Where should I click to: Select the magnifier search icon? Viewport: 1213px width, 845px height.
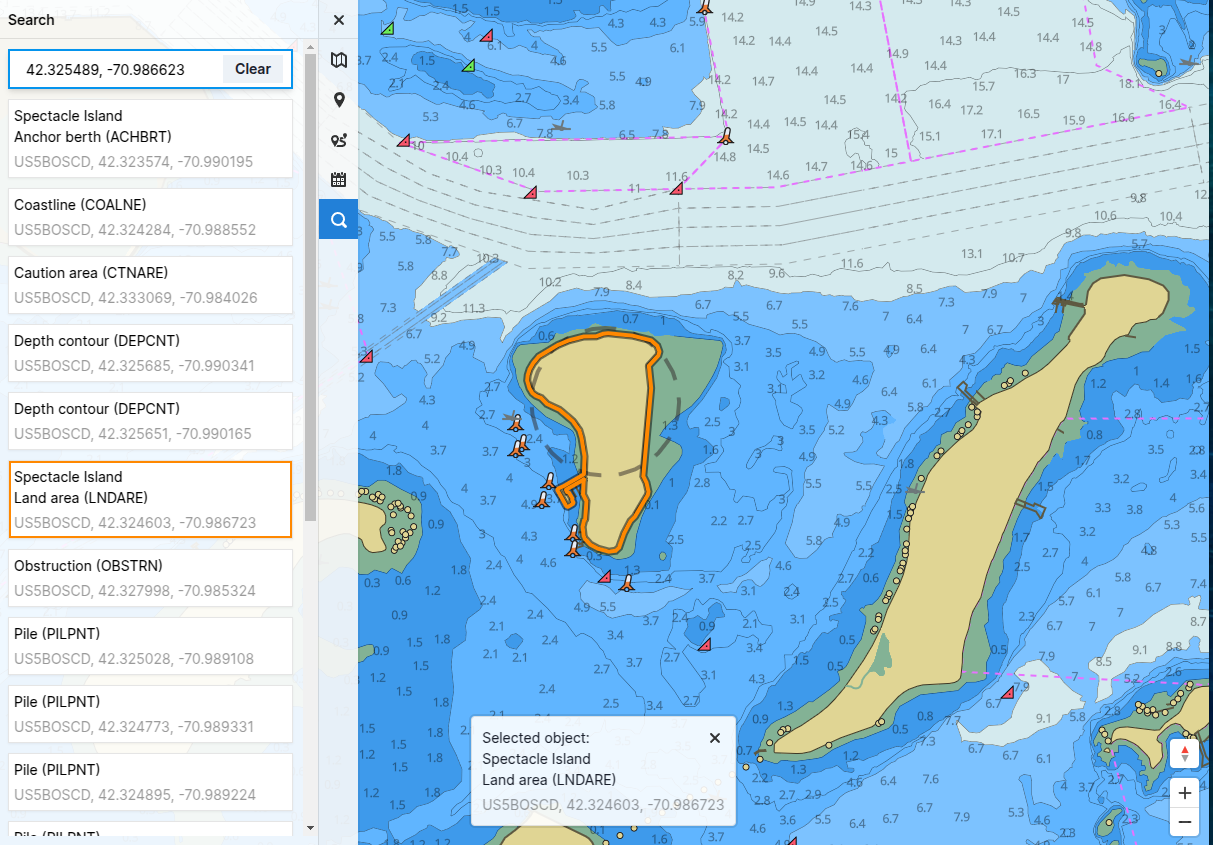coord(339,220)
